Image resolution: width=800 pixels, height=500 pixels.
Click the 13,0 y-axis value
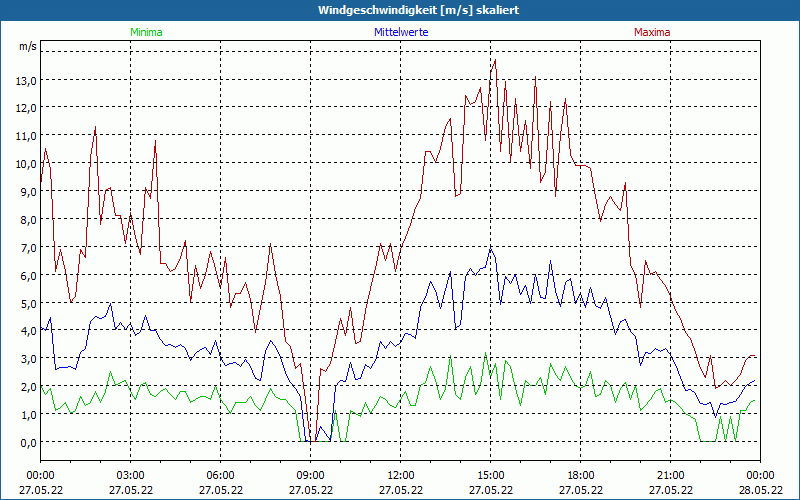pos(28,80)
